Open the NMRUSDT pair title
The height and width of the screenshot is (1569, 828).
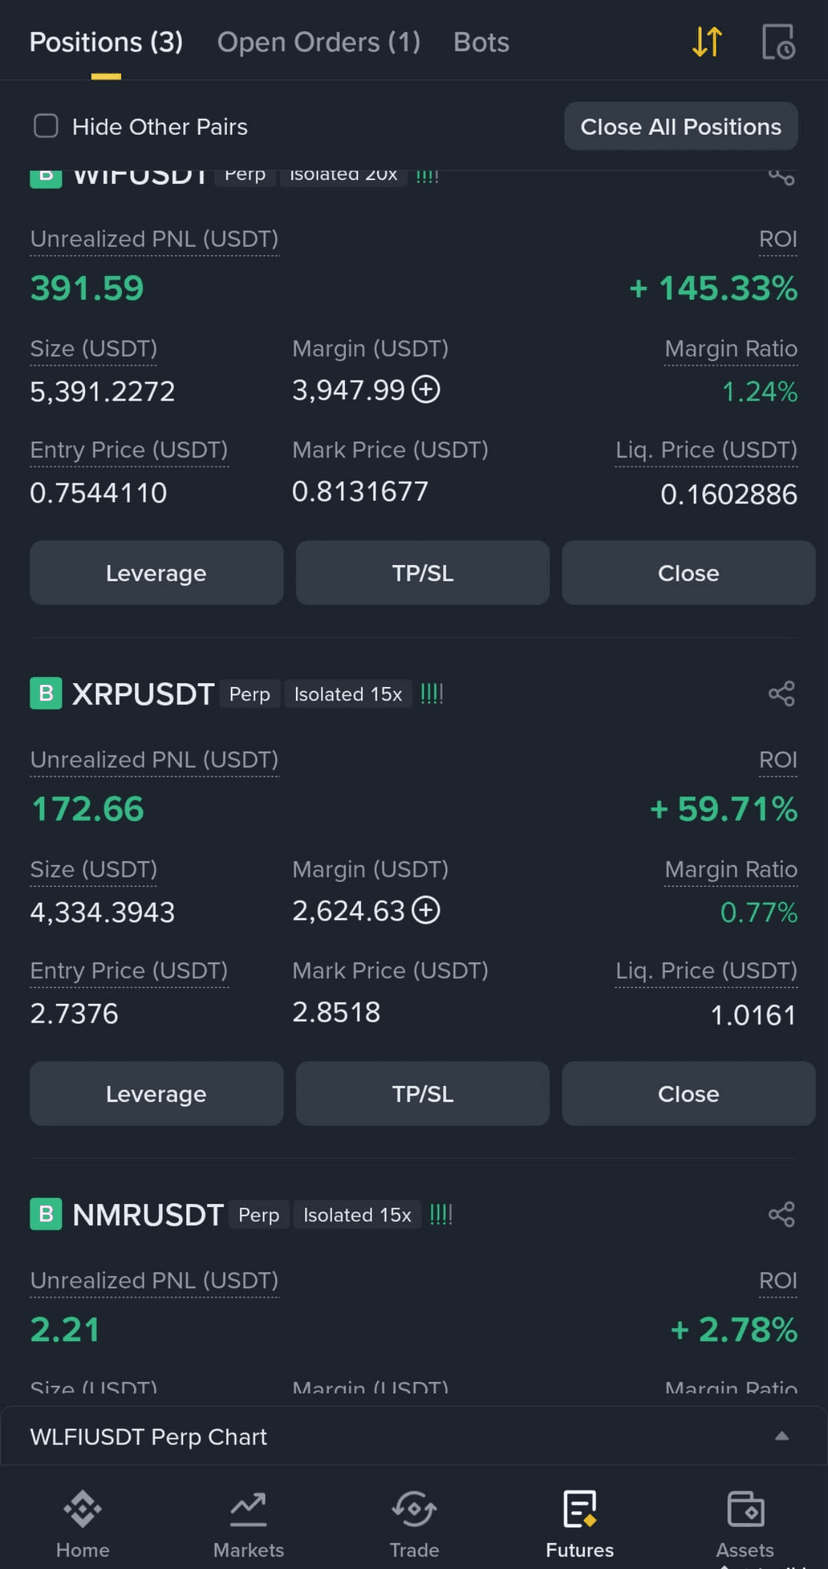click(x=148, y=1215)
